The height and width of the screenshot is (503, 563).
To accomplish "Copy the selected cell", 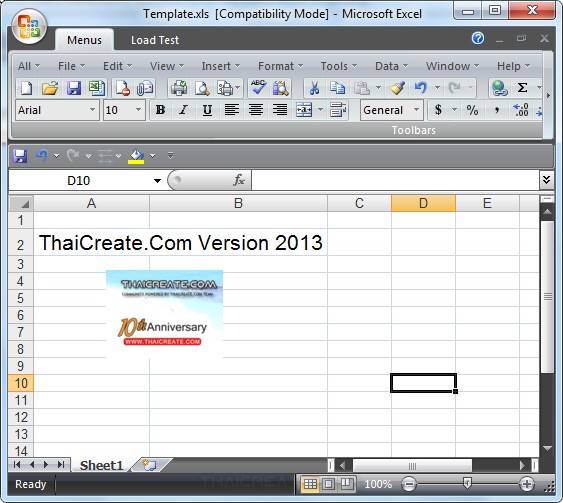I will click(338, 88).
